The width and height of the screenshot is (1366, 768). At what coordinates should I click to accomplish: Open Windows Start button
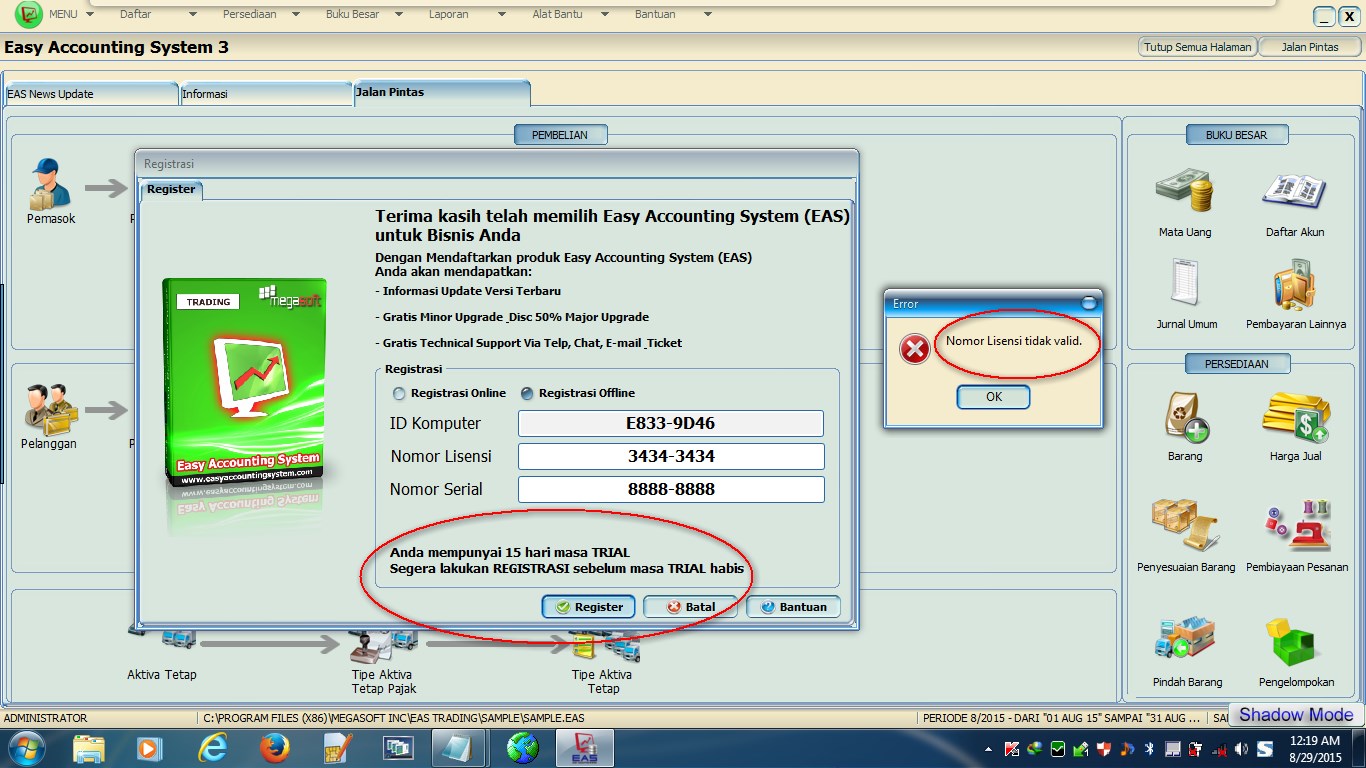click(x=27, y=748)
